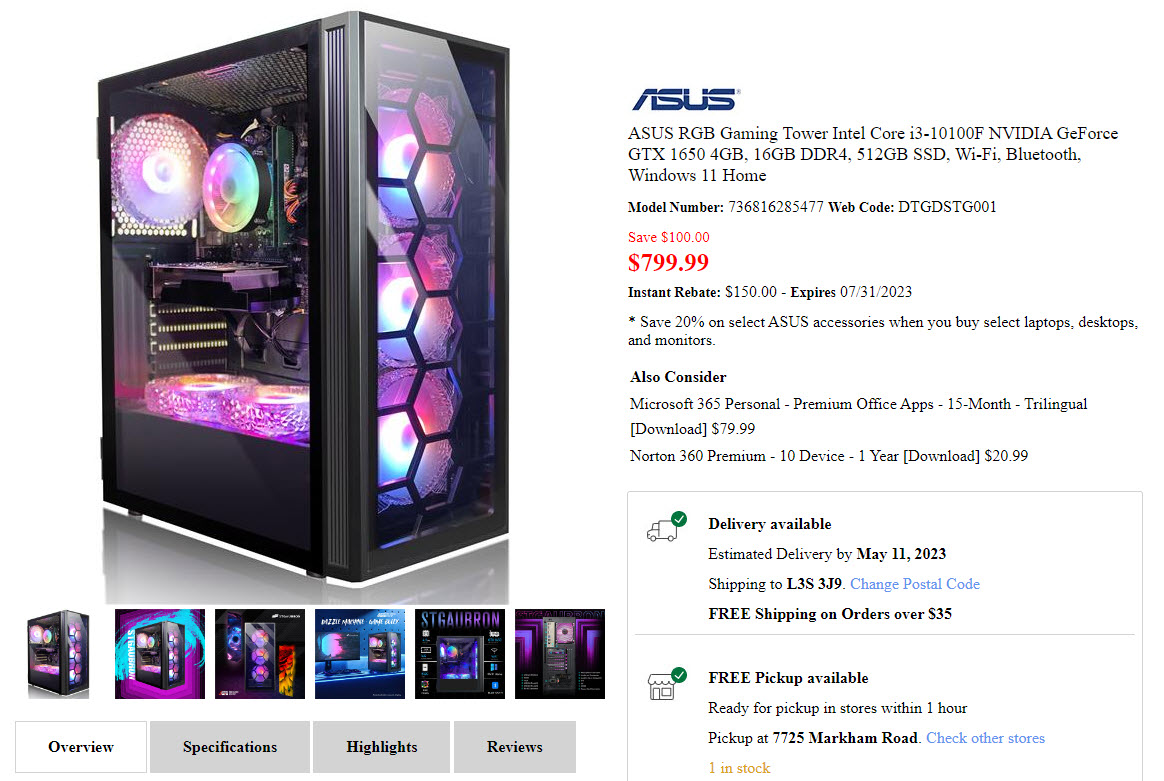Open the Microsoft 365 Personal suggestion
This screenshot has width=1164, height=781.
click(x=858, y=416)
